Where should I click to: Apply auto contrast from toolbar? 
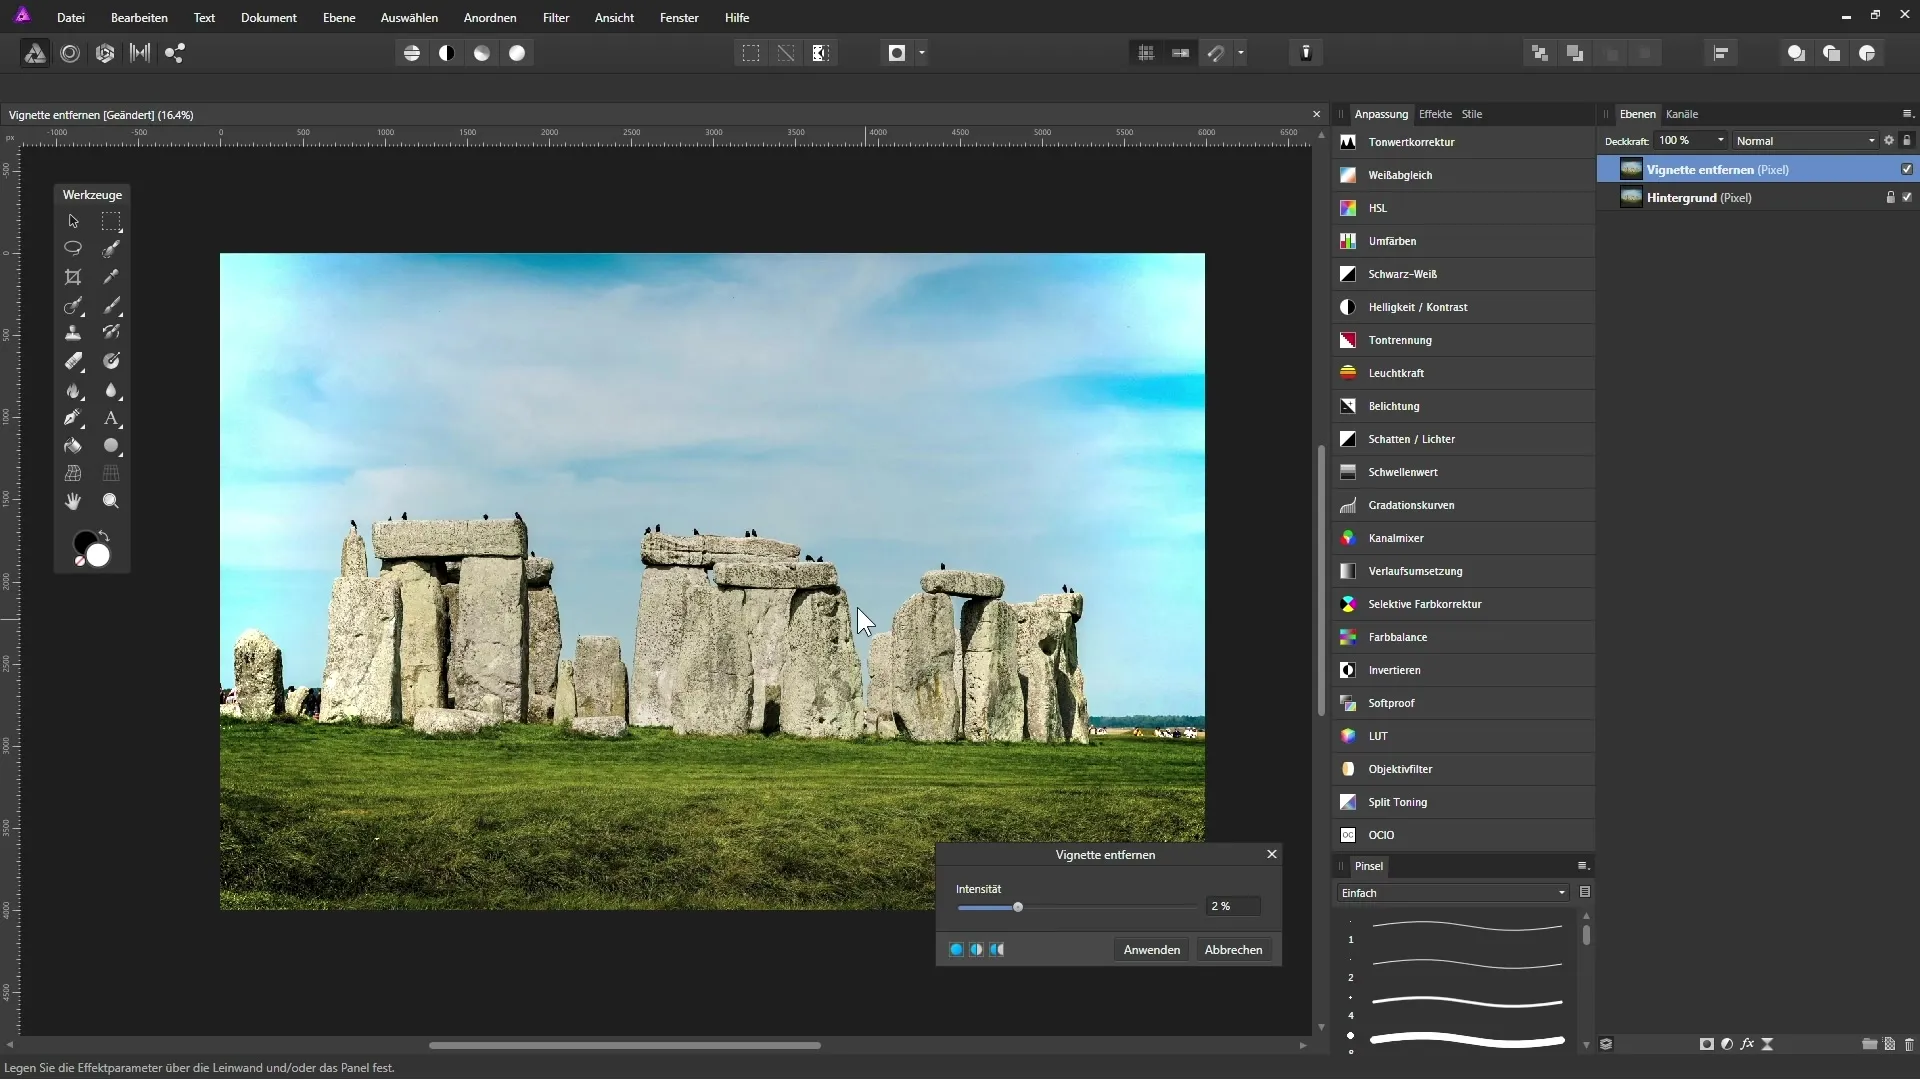447,54
